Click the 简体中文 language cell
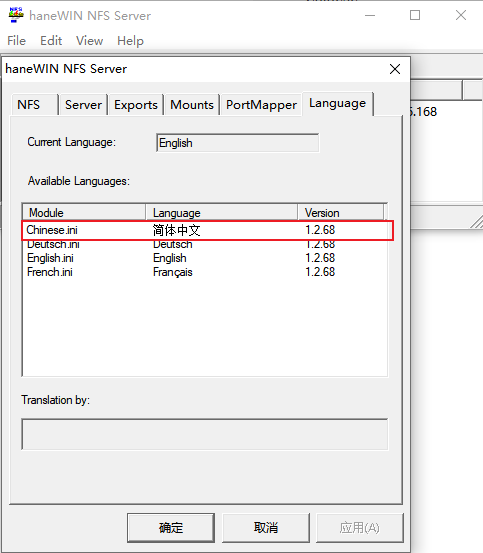 pos(177,230)
